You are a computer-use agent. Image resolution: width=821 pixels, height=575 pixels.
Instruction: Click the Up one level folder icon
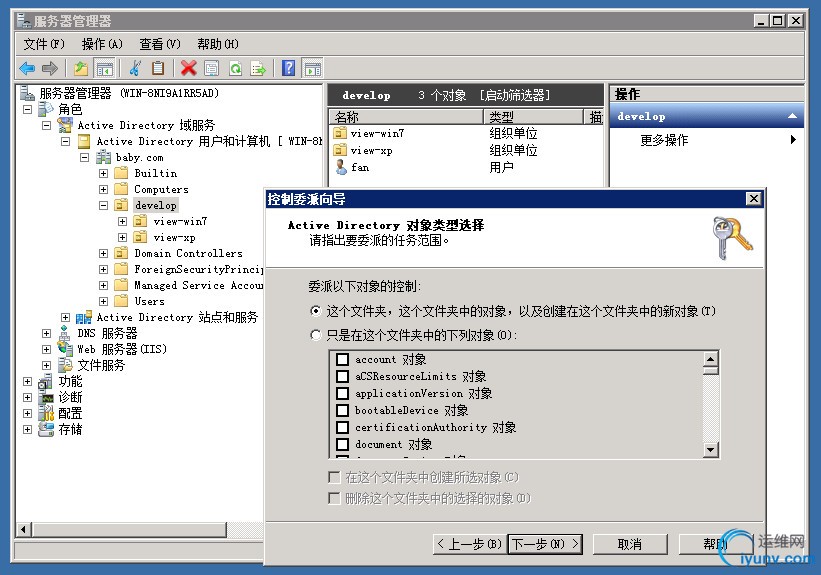[x=81, y=68]
